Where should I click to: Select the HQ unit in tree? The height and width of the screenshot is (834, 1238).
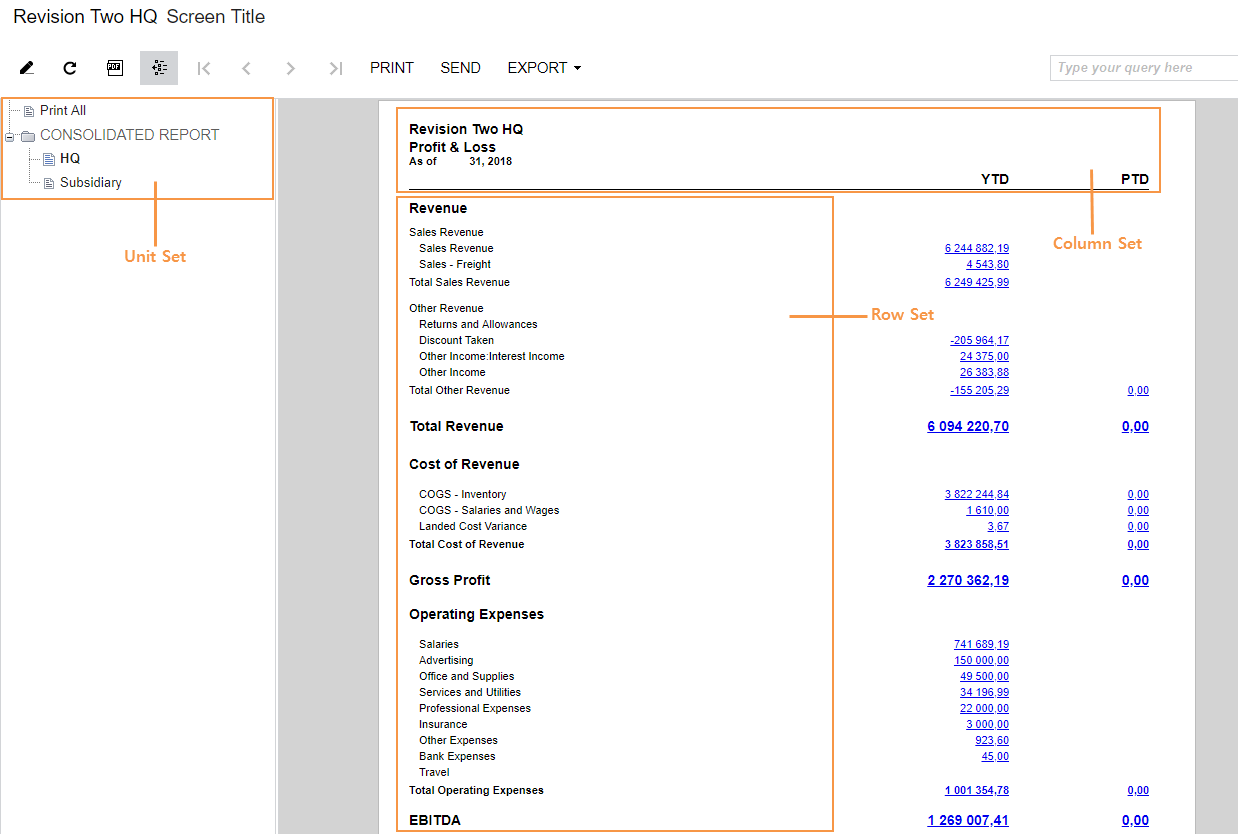pyautogui.click(x=70, y=159)
